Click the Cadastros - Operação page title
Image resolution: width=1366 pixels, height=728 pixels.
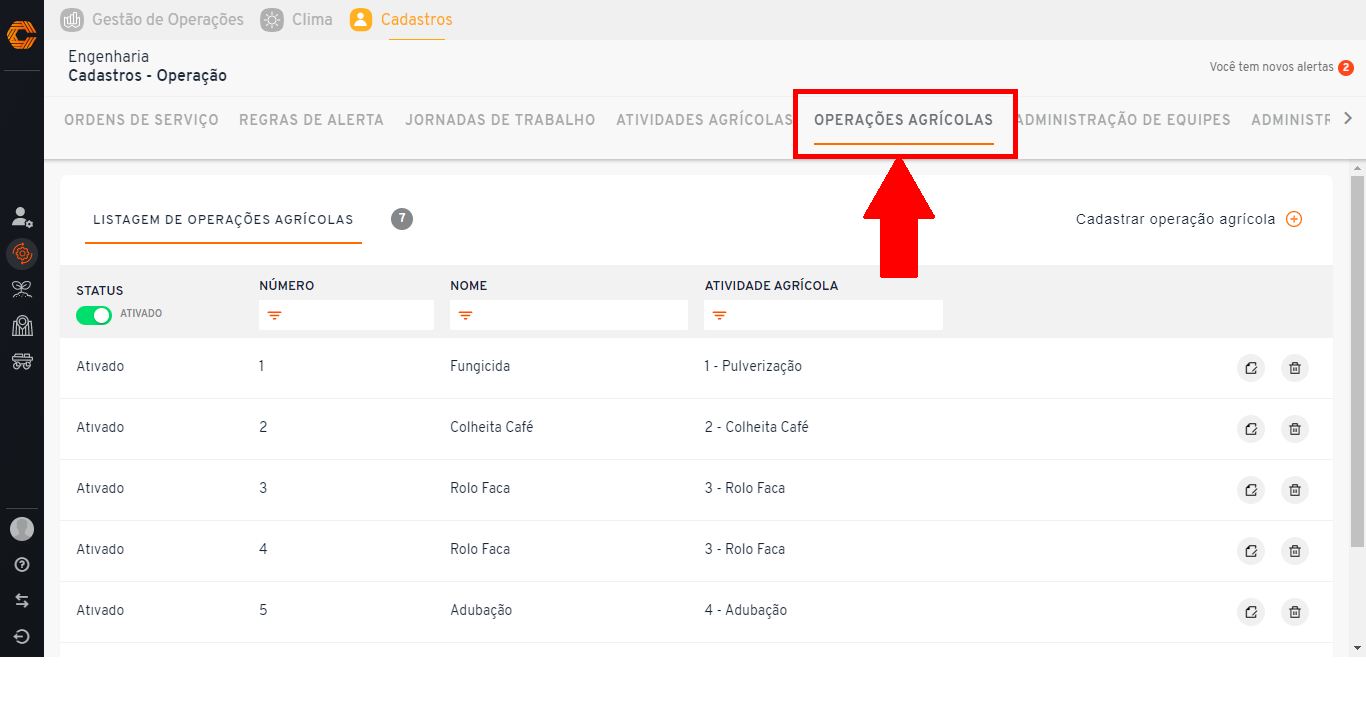coord(147,76)
